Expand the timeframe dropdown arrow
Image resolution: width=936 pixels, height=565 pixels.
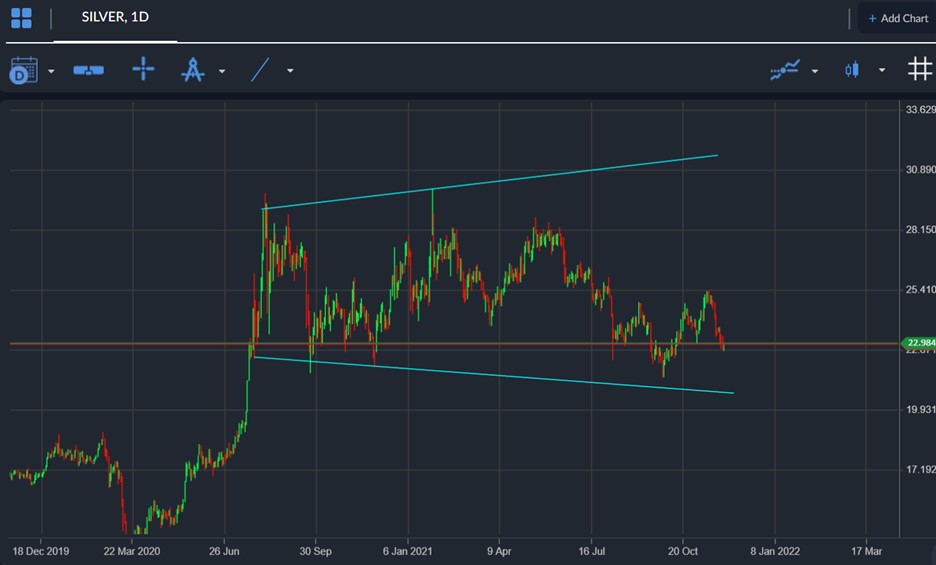click(x=51, y=71)
